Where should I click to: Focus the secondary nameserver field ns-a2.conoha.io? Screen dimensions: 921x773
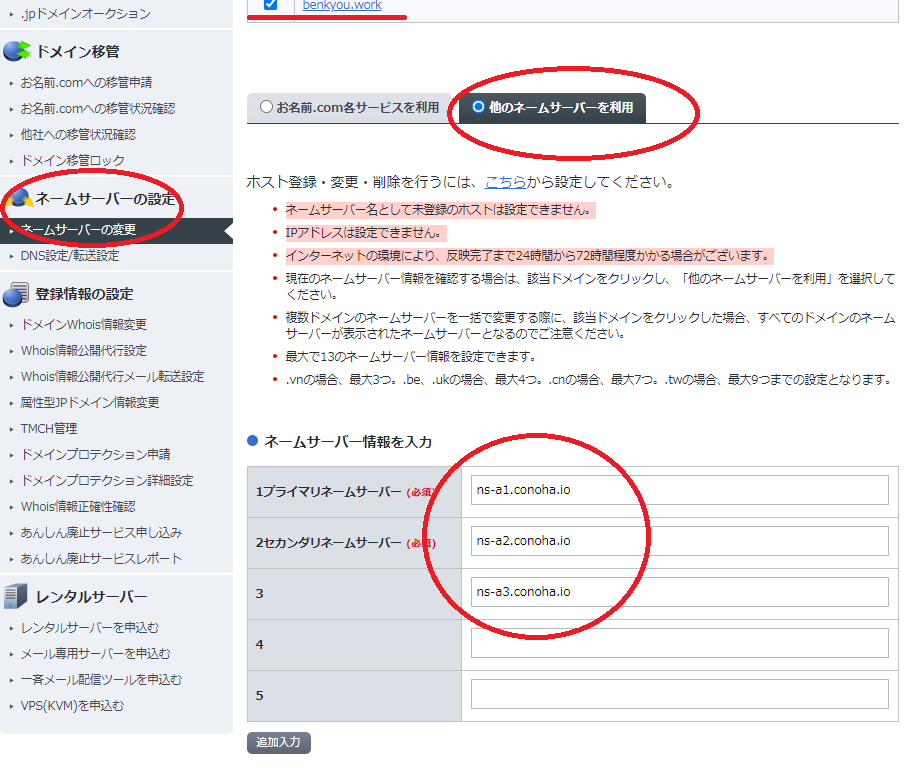pyautogui.click(x=679, y=541)
